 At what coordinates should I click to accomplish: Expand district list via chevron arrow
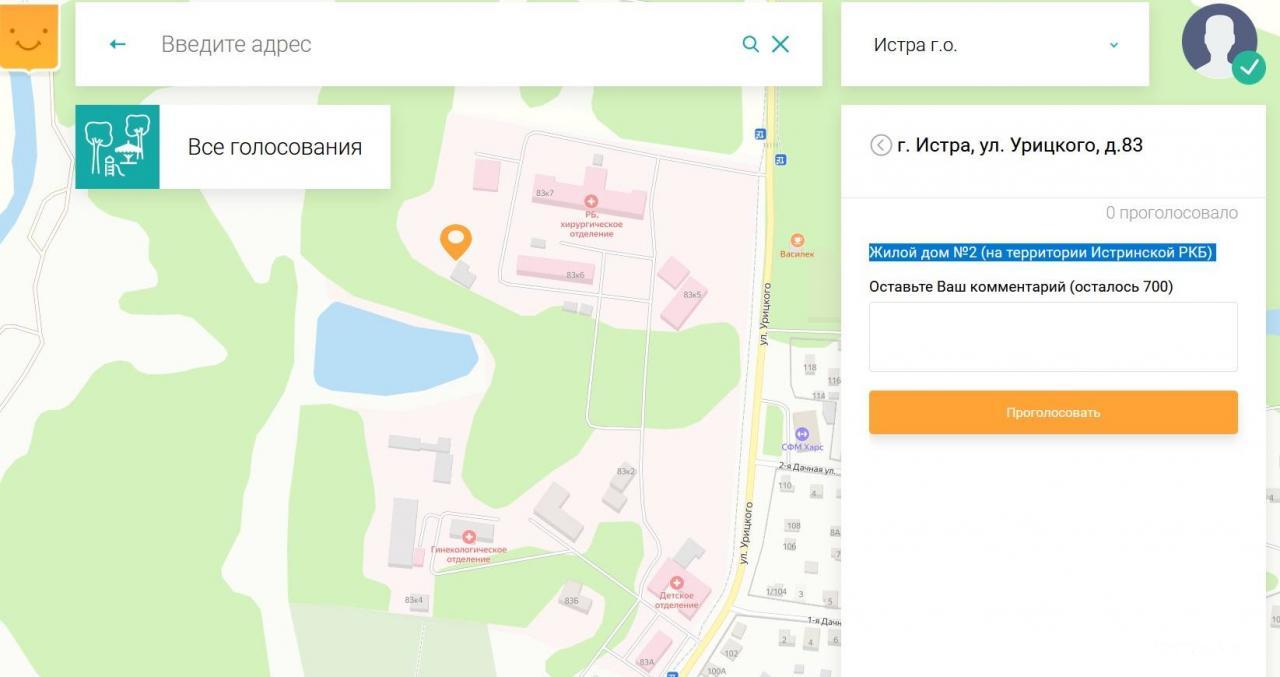pos(1114,45)
